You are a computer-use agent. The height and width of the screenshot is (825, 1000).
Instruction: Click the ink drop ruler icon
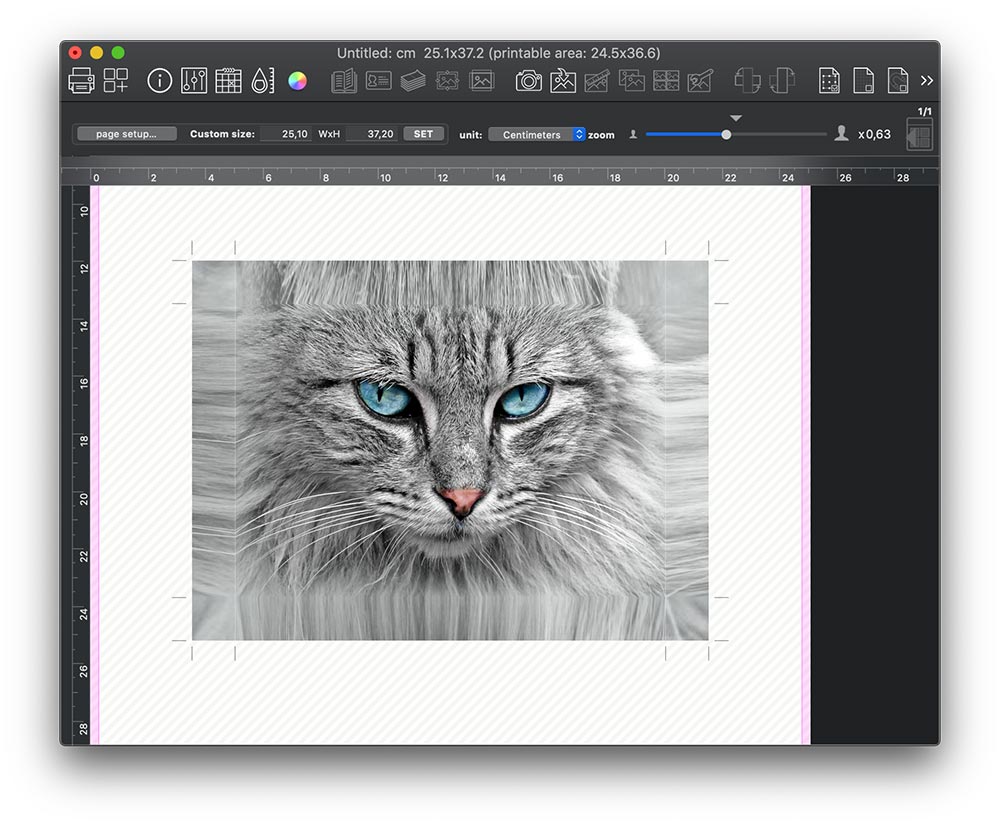262,81
